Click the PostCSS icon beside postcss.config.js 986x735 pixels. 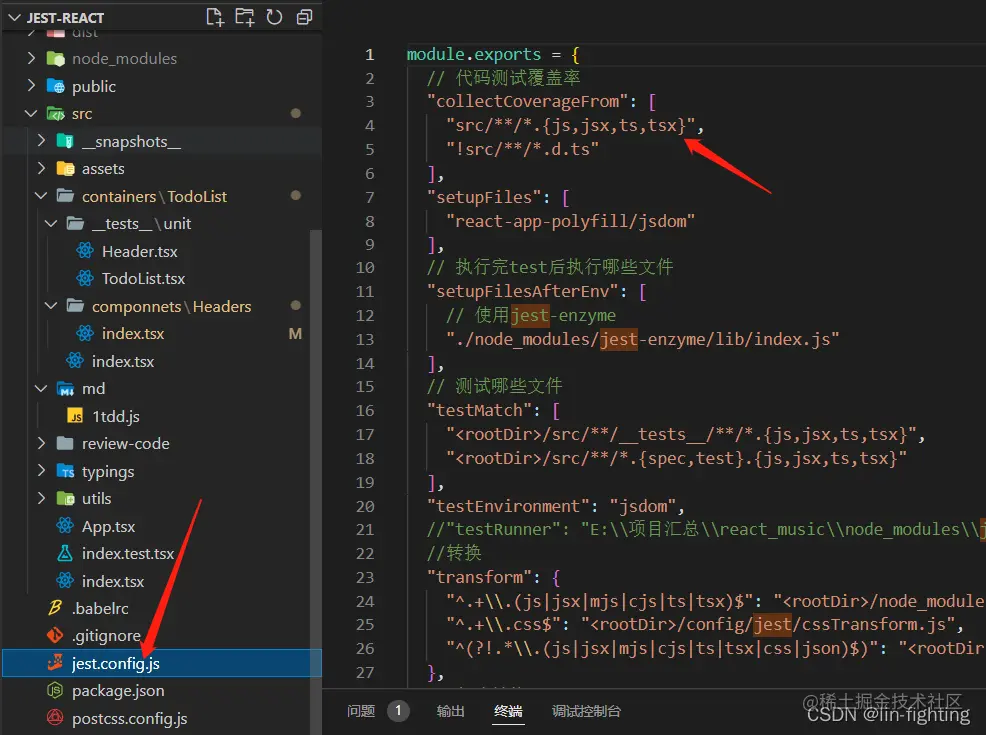(x=55, y=718)
